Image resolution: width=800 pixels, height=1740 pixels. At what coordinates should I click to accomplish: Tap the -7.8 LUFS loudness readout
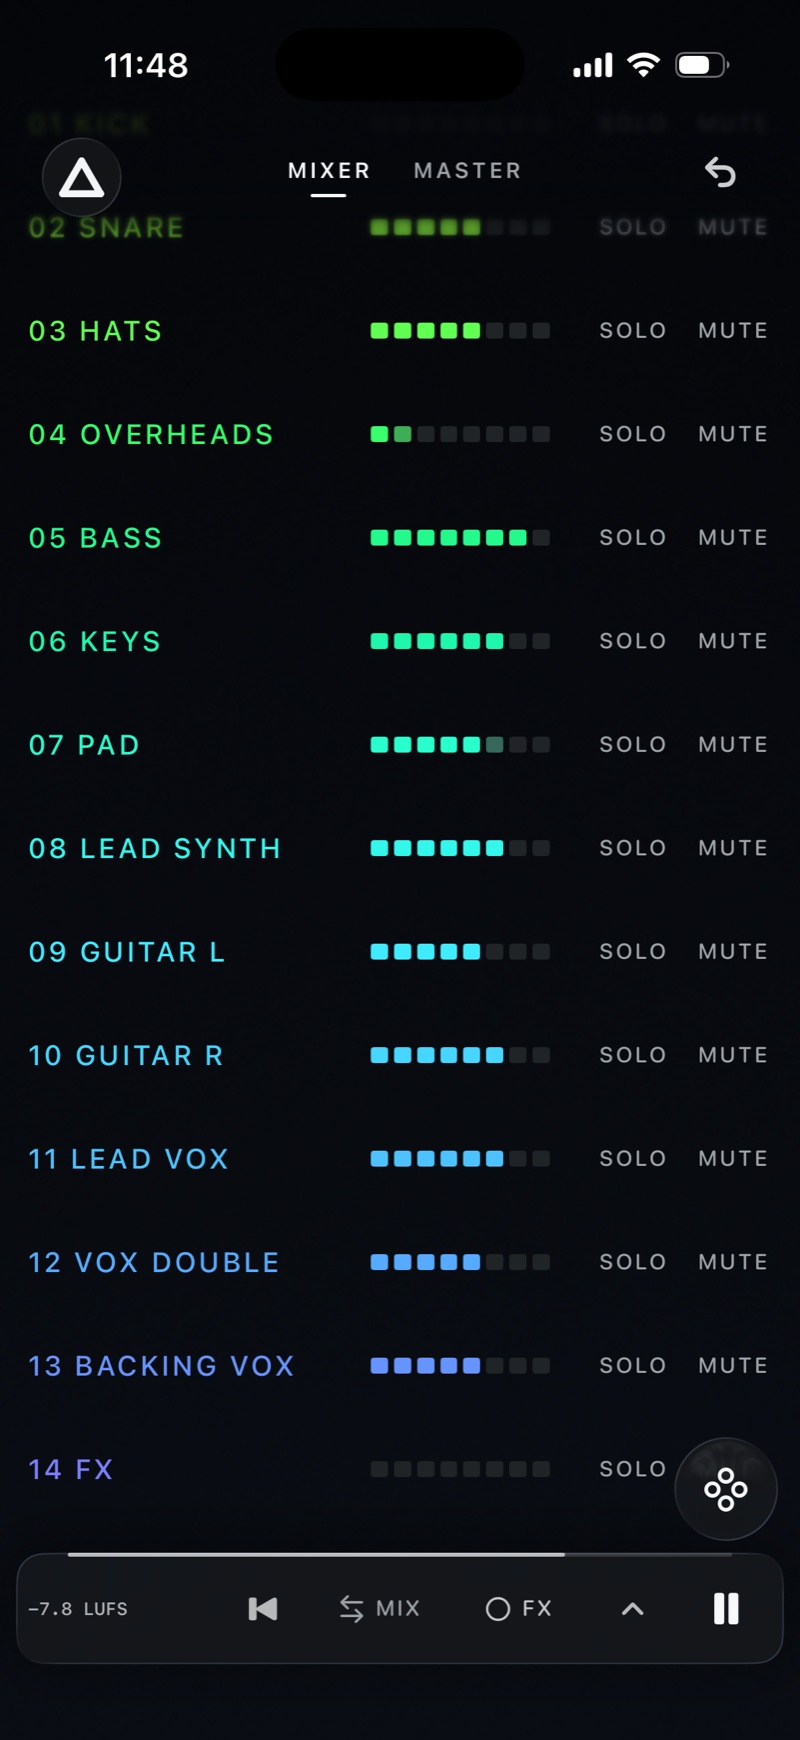(78, 1609)
